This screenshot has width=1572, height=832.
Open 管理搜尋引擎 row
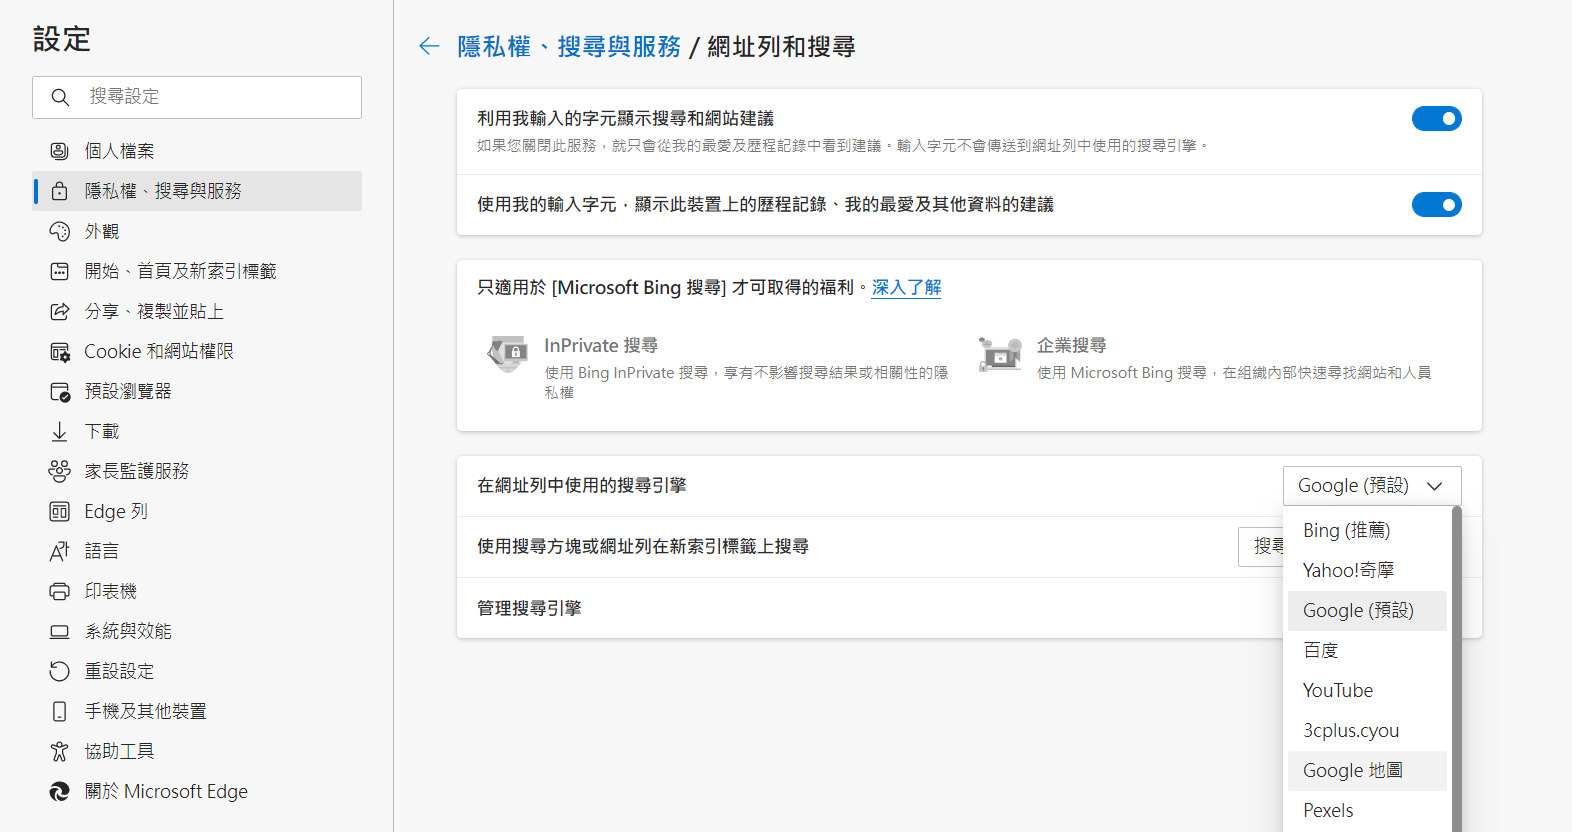pyautogui.click(x=868, y=608)
